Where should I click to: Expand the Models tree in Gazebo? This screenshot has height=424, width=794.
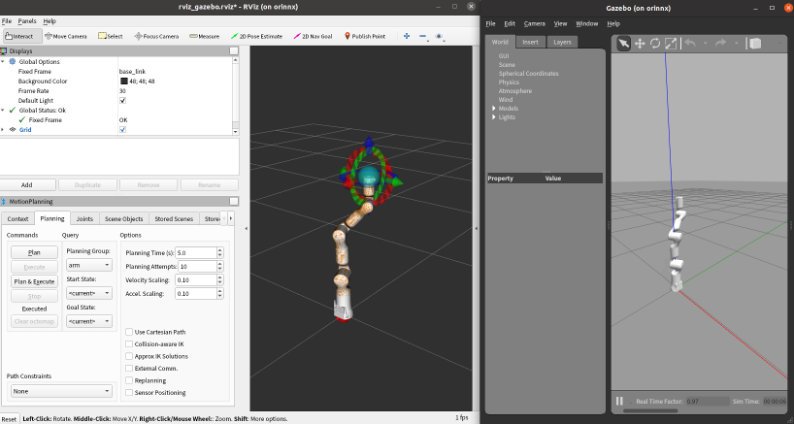494,108
